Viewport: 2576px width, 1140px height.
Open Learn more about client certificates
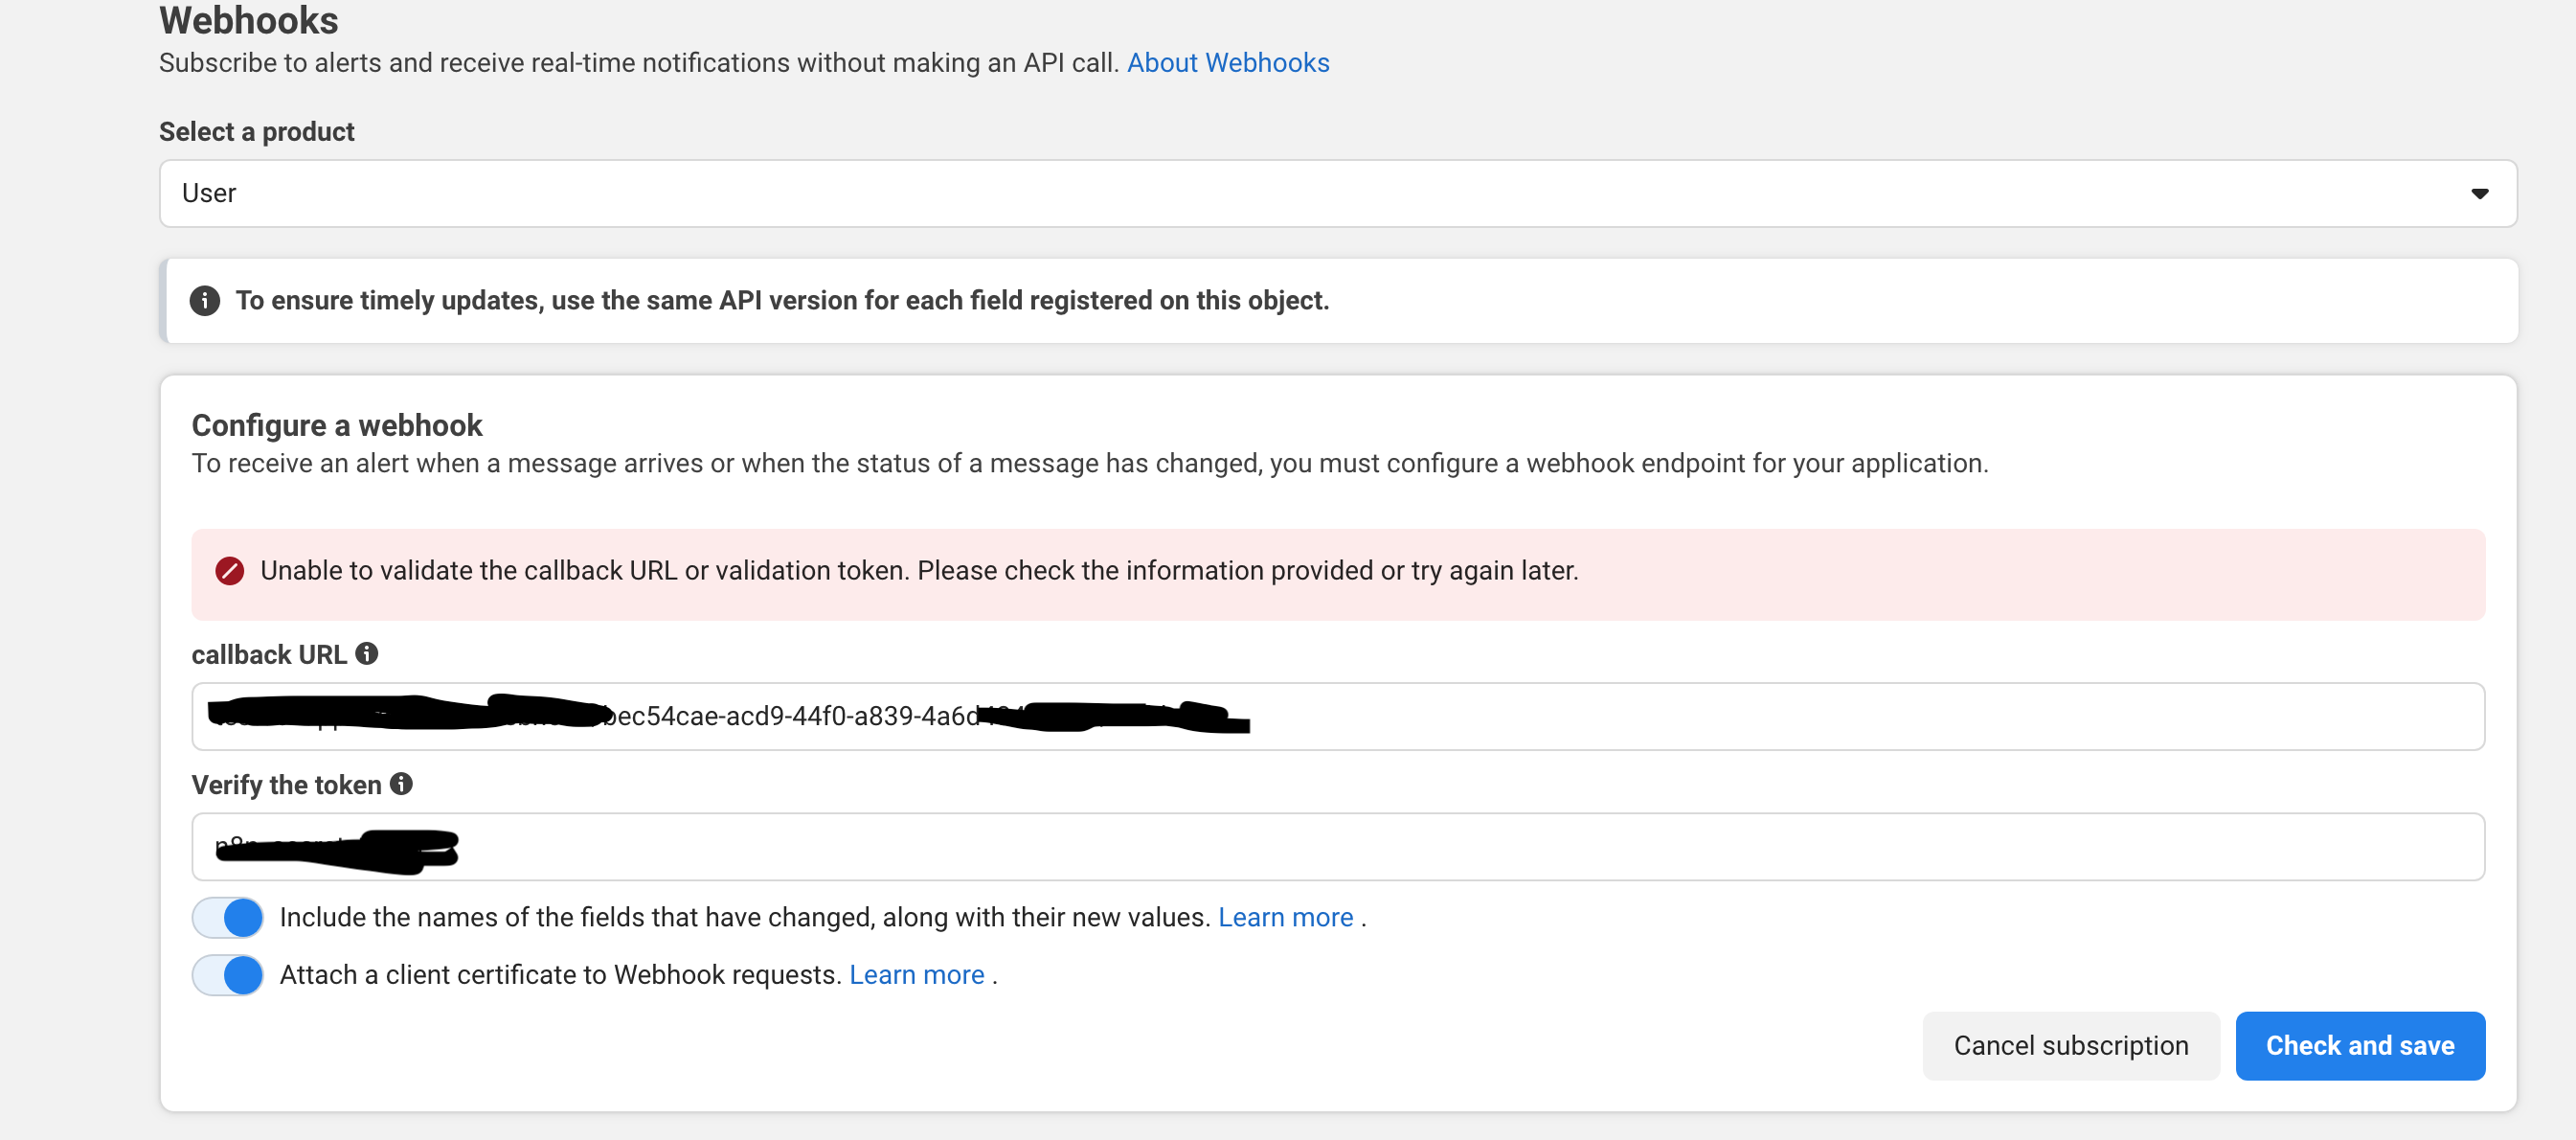coord(916,975)
